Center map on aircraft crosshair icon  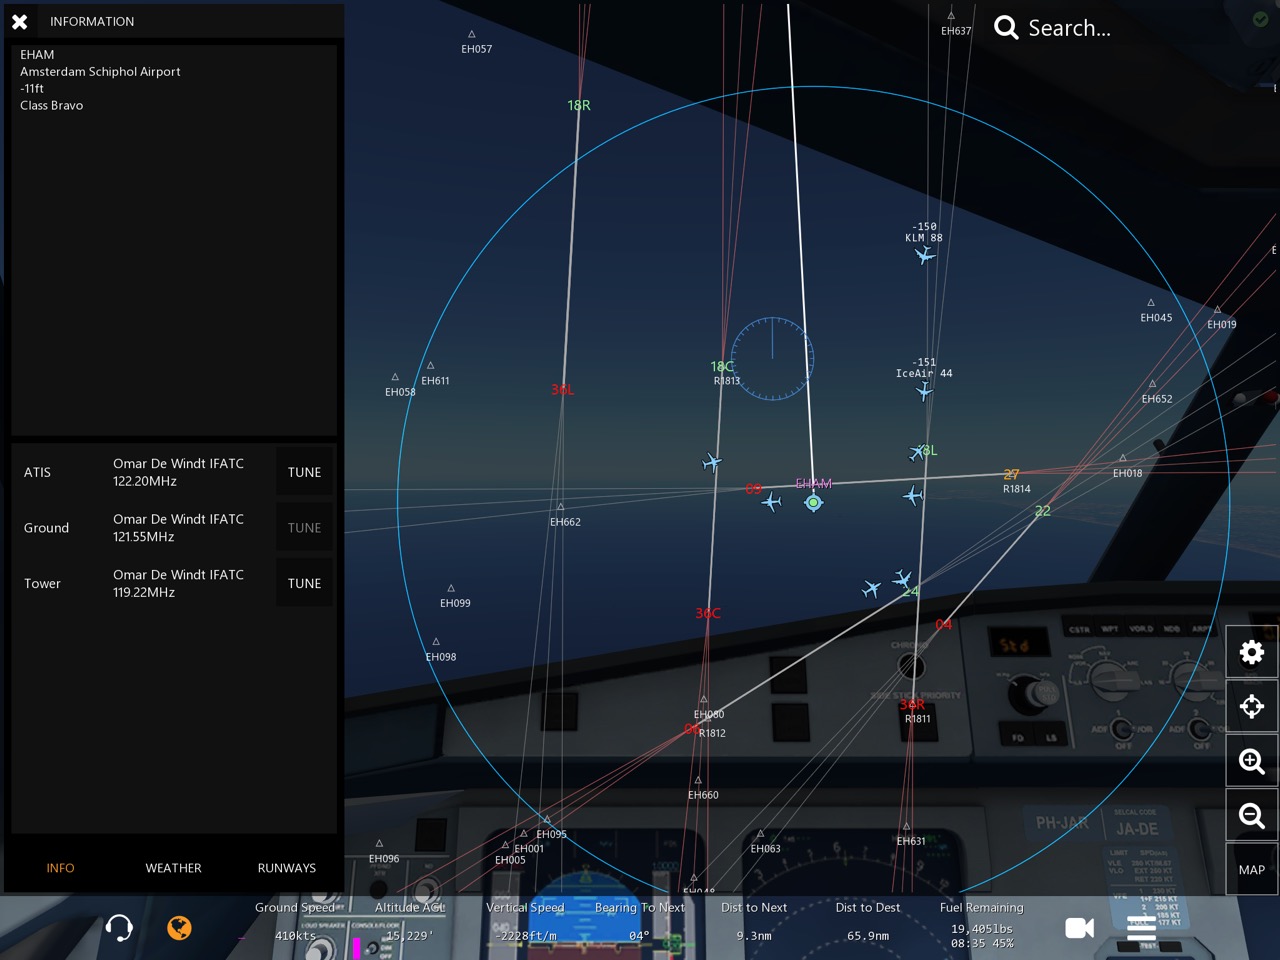pos(1252,707)
